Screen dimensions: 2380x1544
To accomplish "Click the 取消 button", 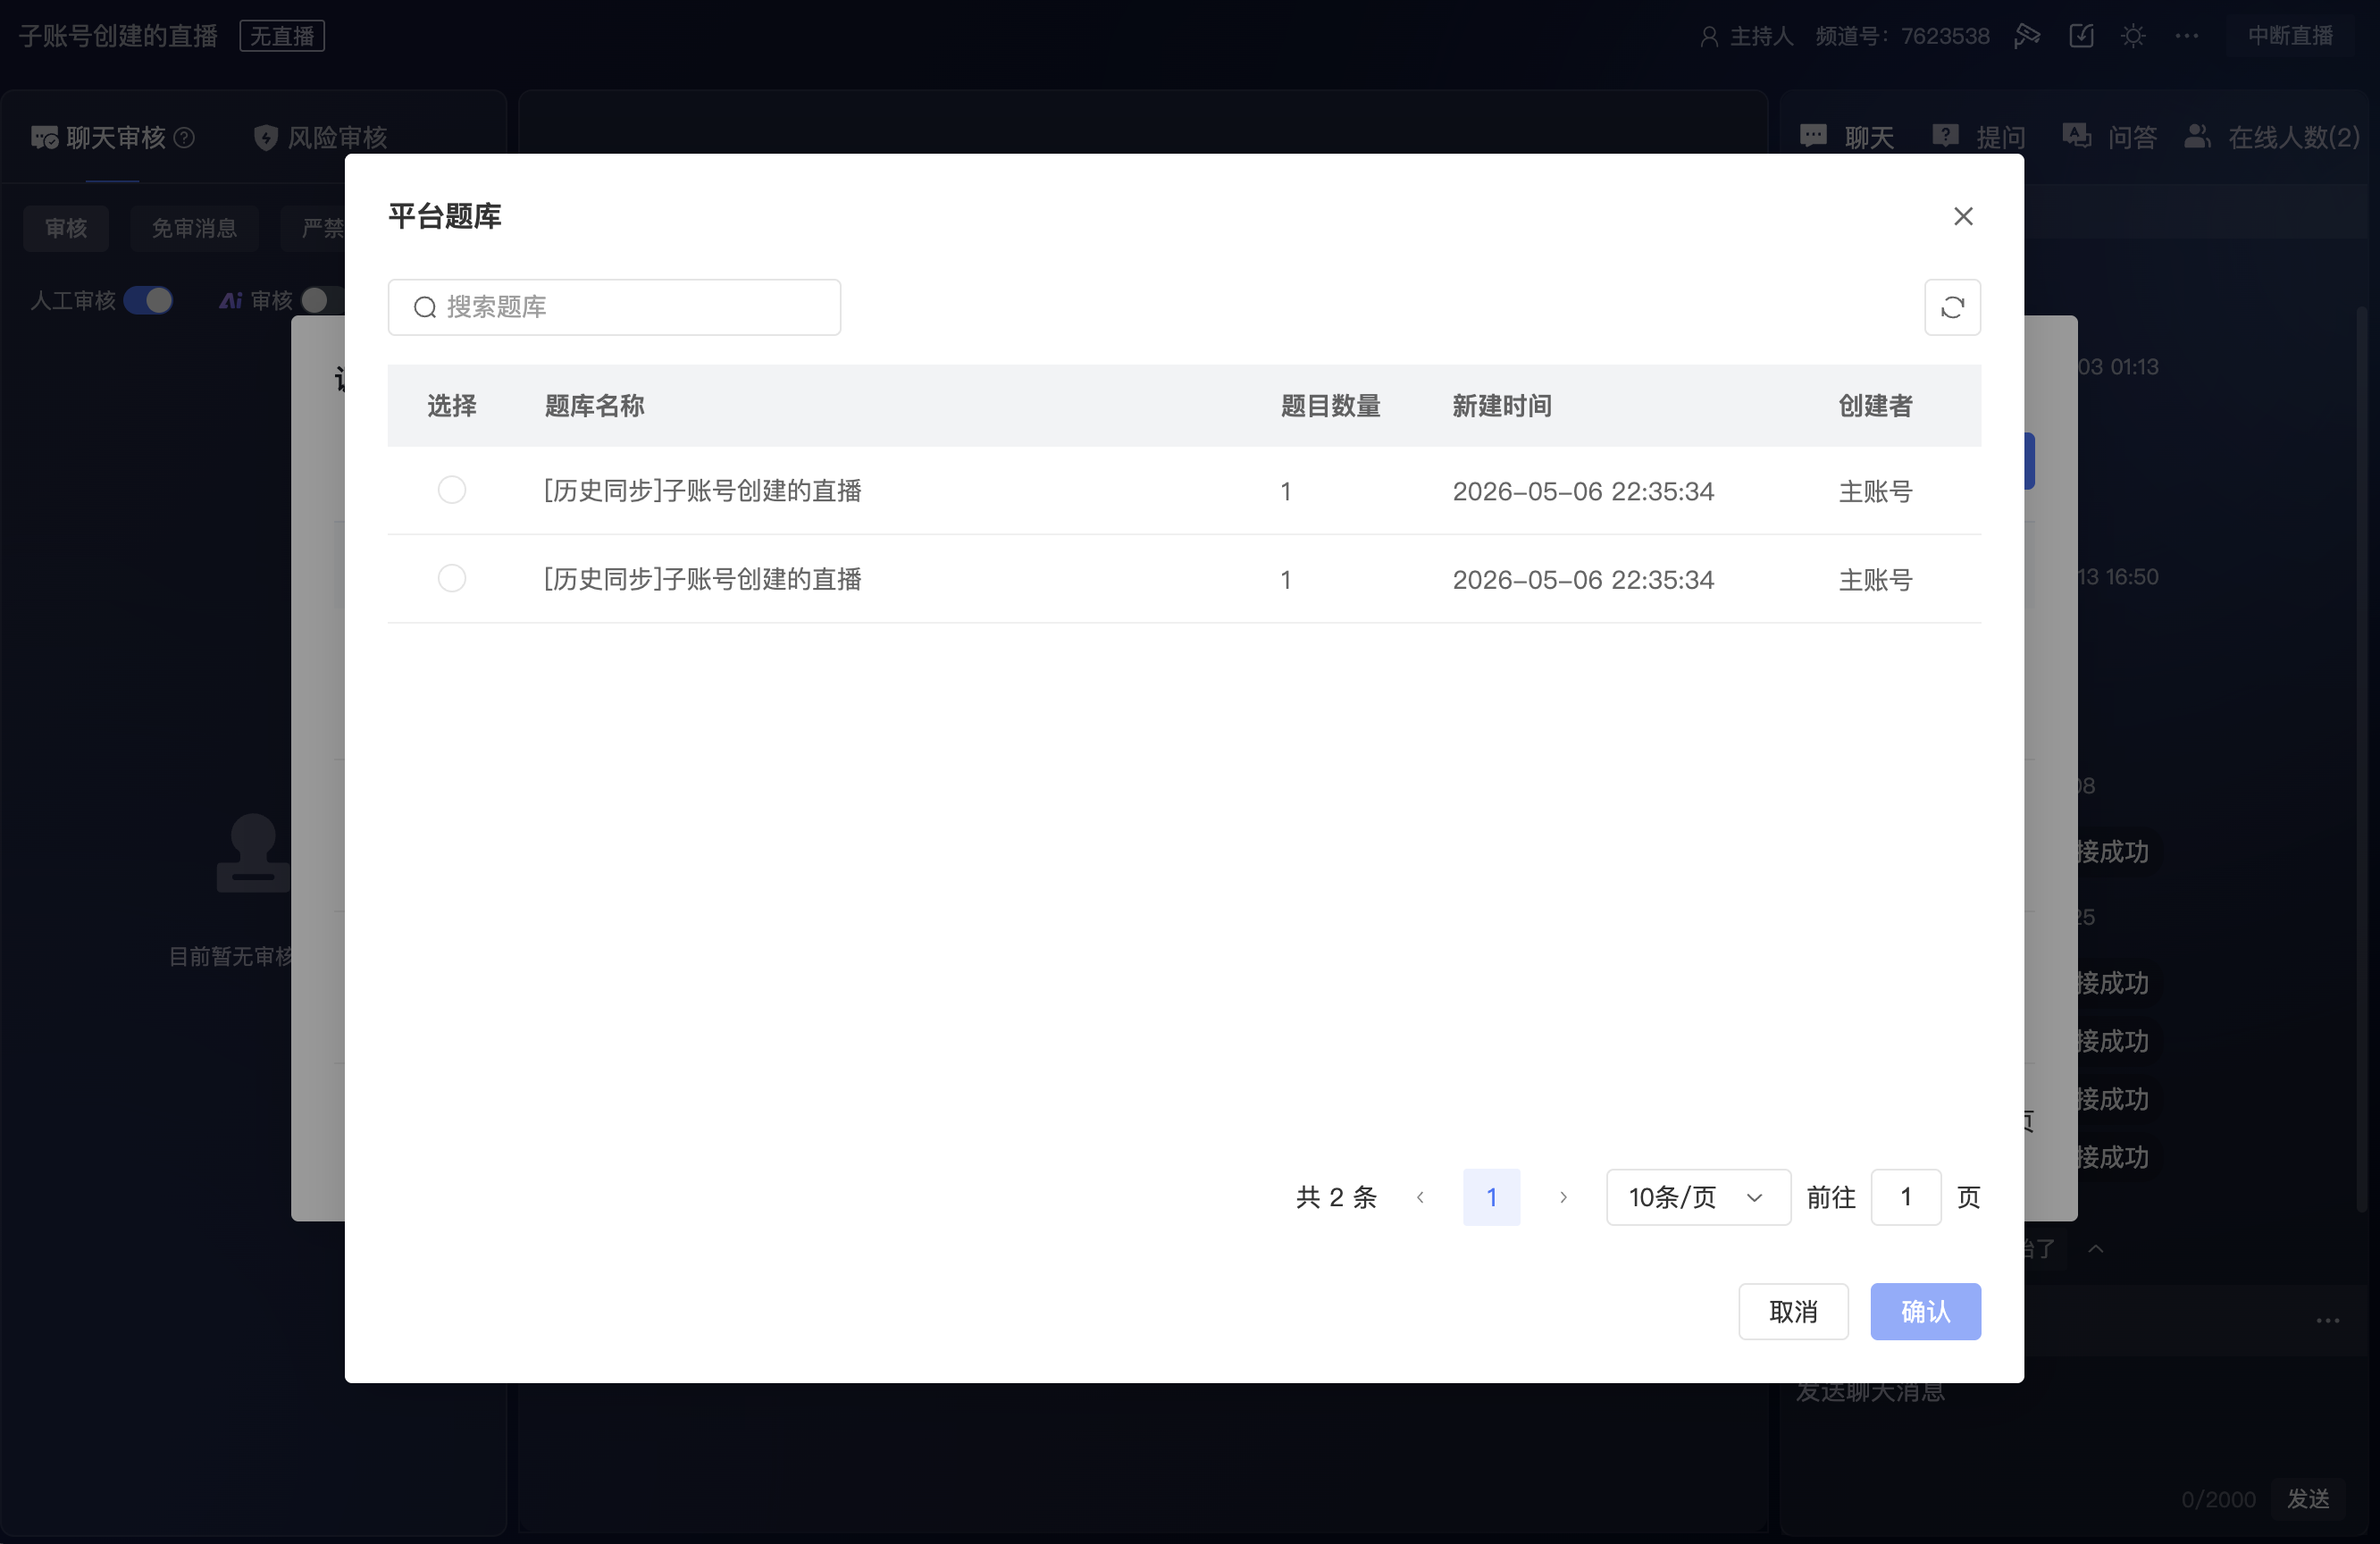I will [x=1793, y=1311].
